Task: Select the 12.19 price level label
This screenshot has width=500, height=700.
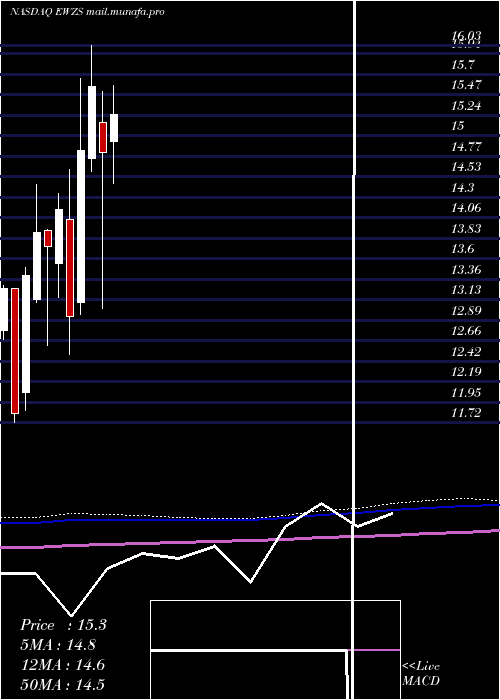Action: click(x=467, y=372)
